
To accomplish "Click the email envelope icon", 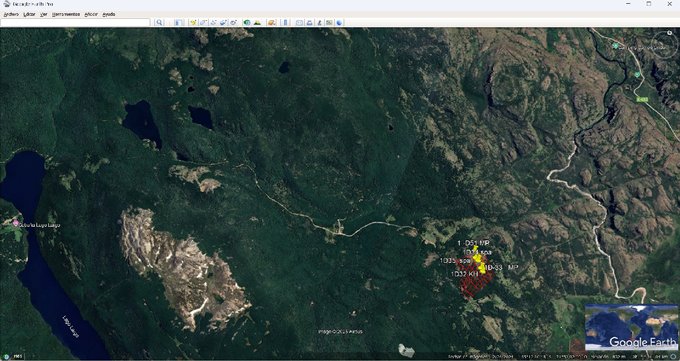I will click(x=300, y=22).
